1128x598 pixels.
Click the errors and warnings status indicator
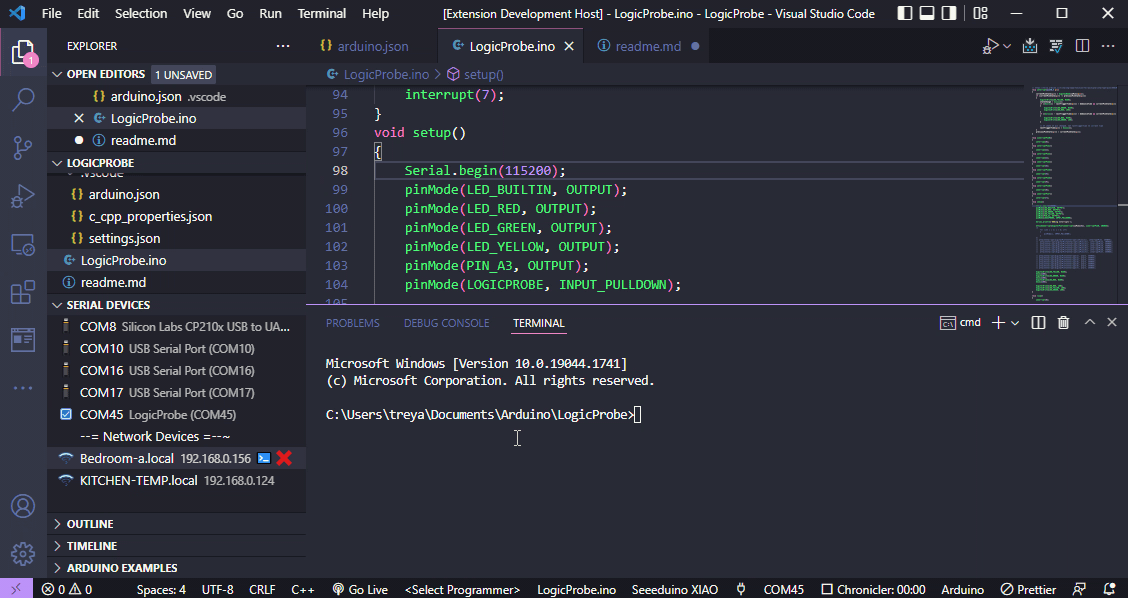[x=66, y=589]
